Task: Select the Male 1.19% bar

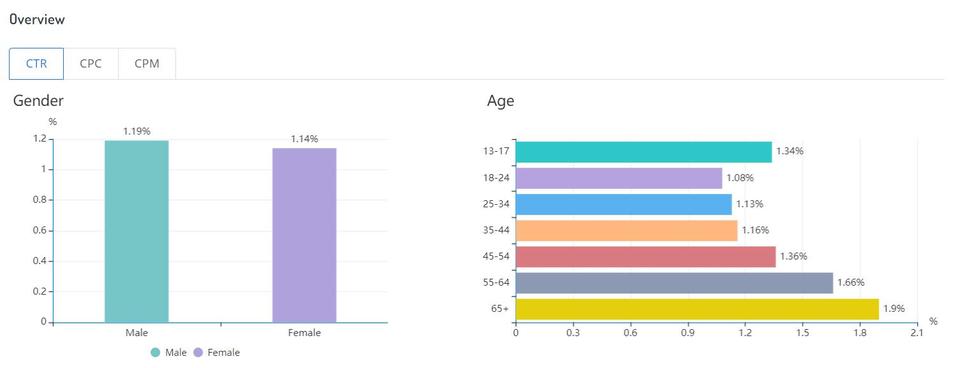Action: pos(137,231)
